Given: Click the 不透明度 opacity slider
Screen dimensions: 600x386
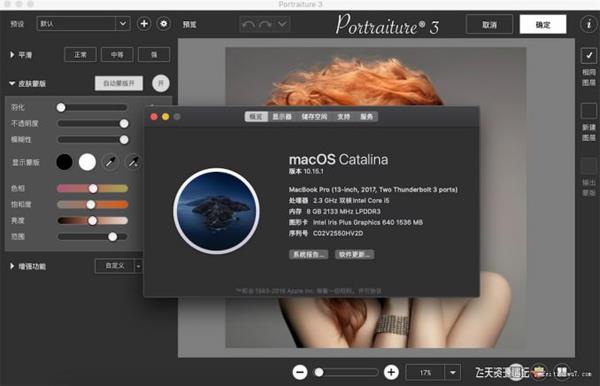Looking at the screenshot, I should pos(92,124).
